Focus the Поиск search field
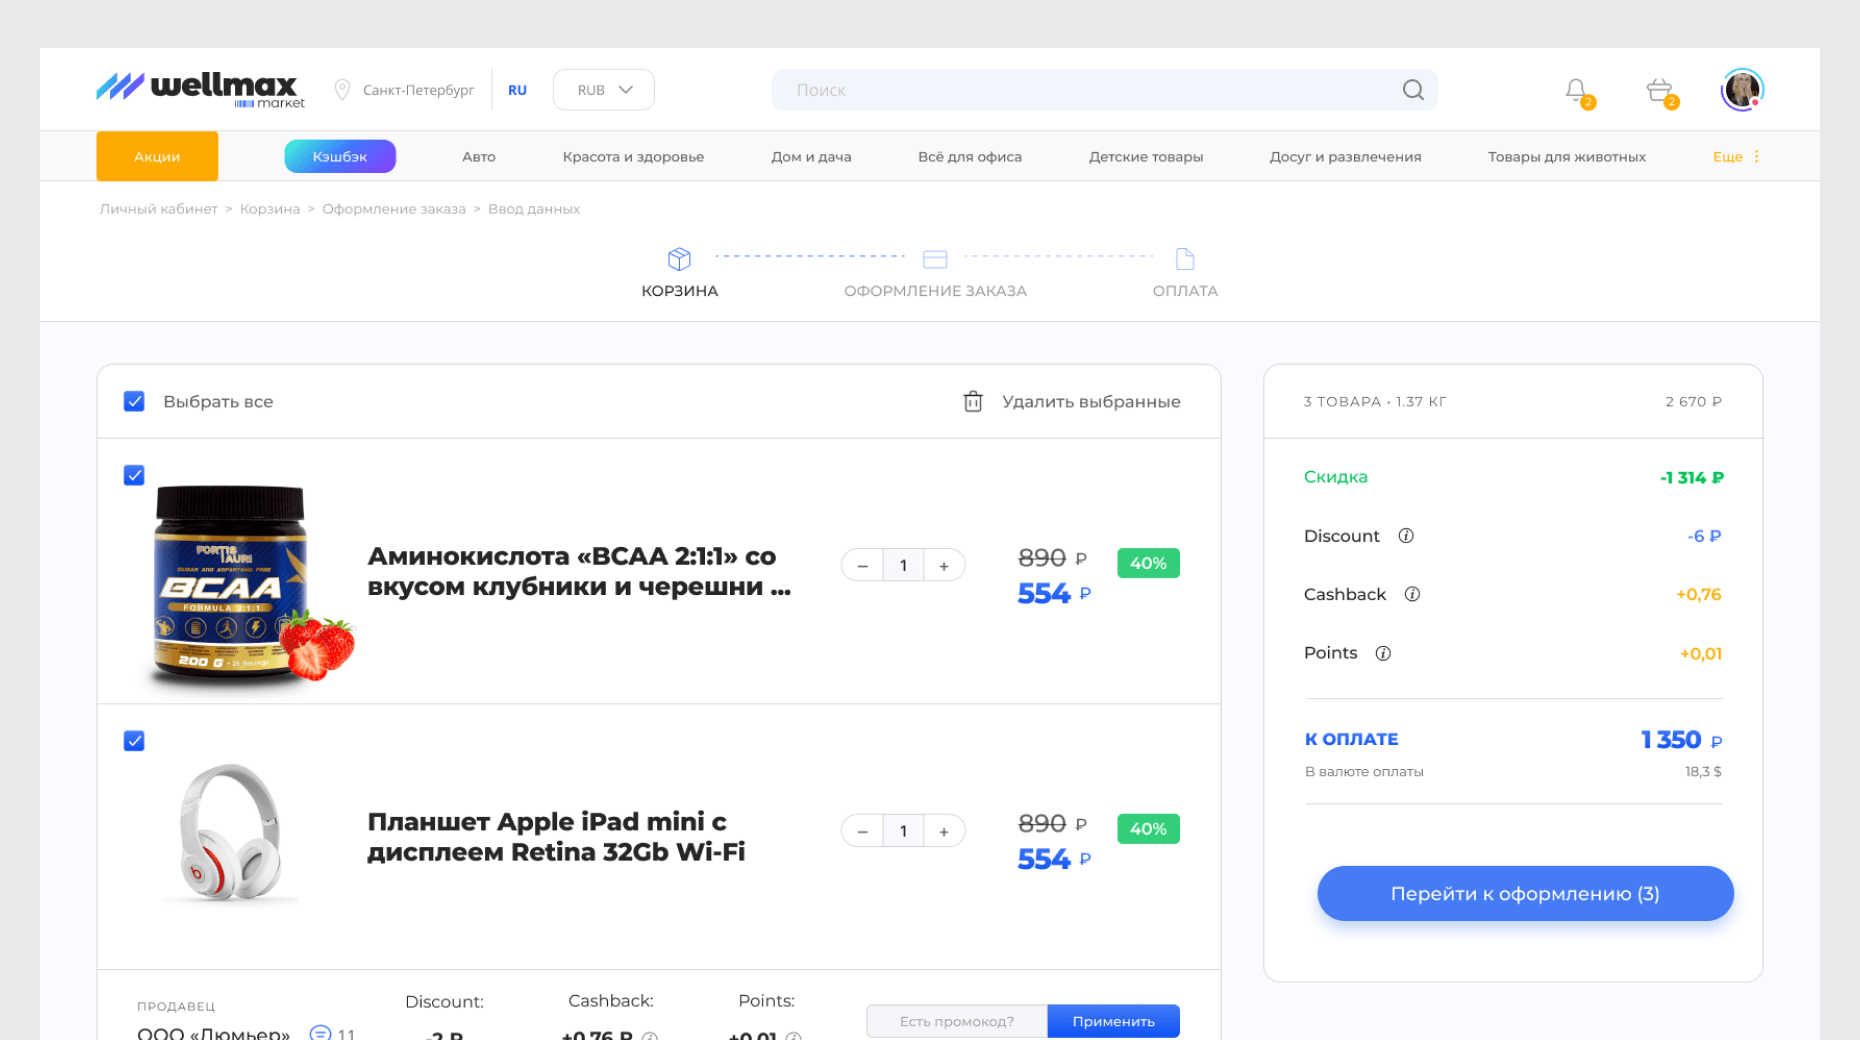Image resolution: width=1860 pixels, height=1040 pixels. 1105,90
